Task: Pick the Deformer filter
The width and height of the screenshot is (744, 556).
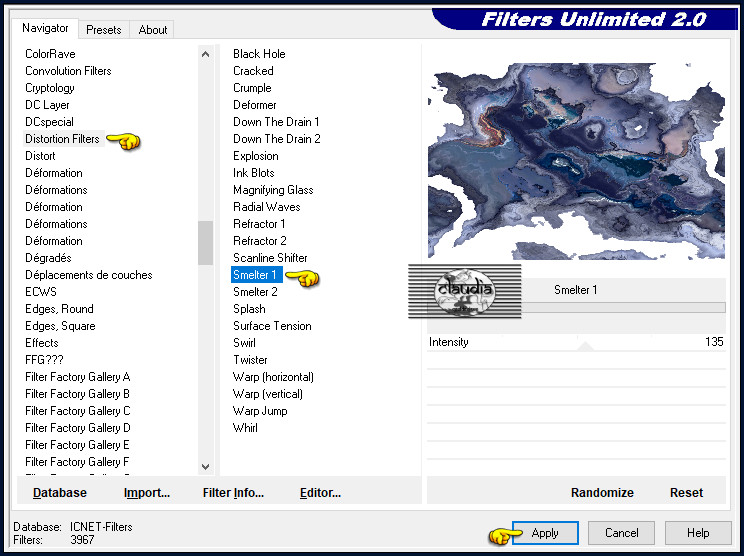Action: (254, 105)
